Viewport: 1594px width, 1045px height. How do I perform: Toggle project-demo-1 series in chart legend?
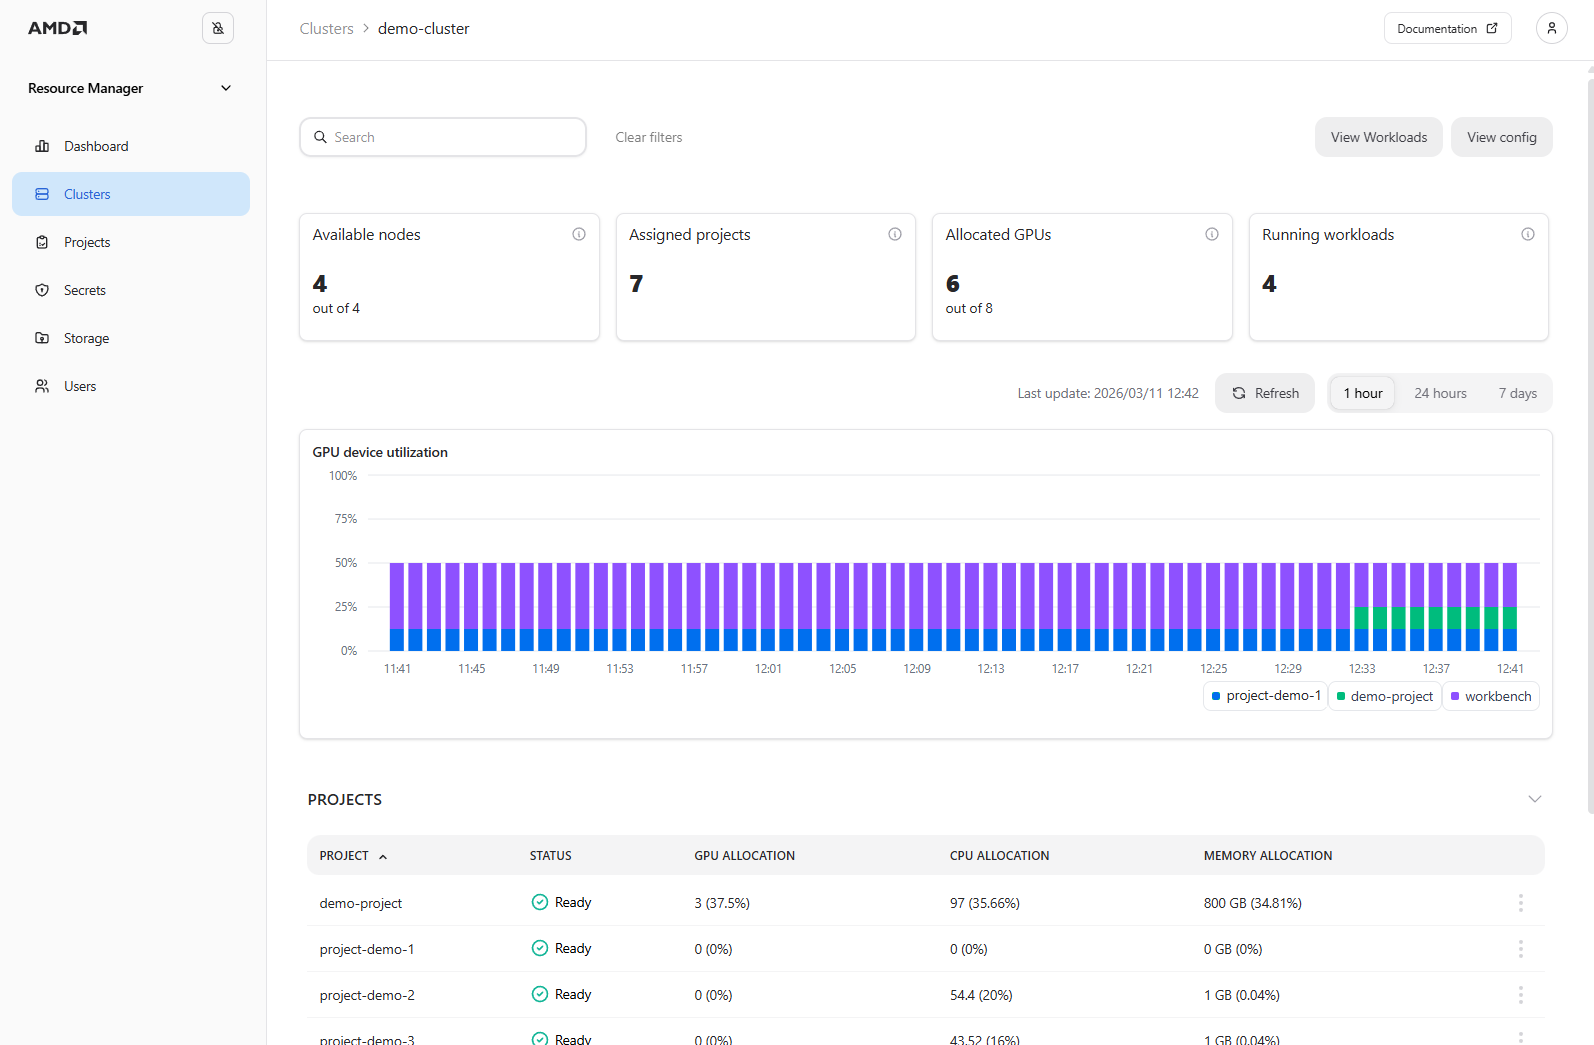click(x=1266, y=696)
